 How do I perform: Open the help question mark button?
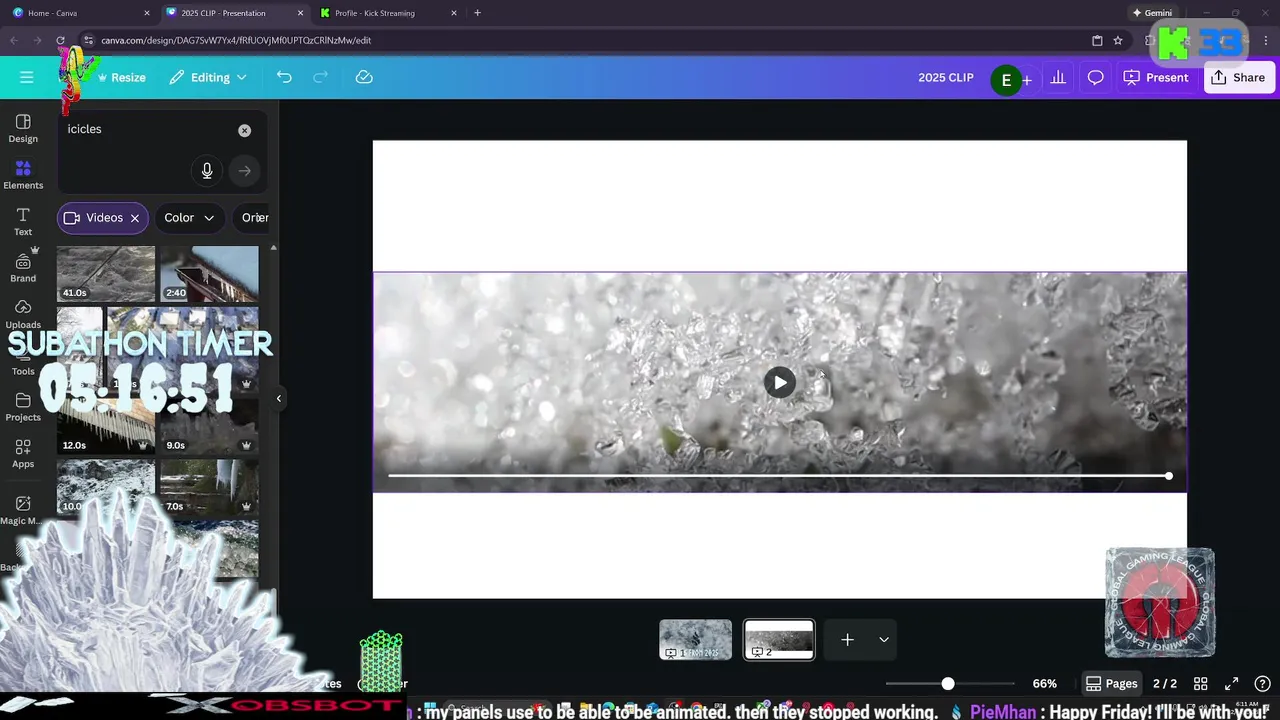(x=1265, y=684)
